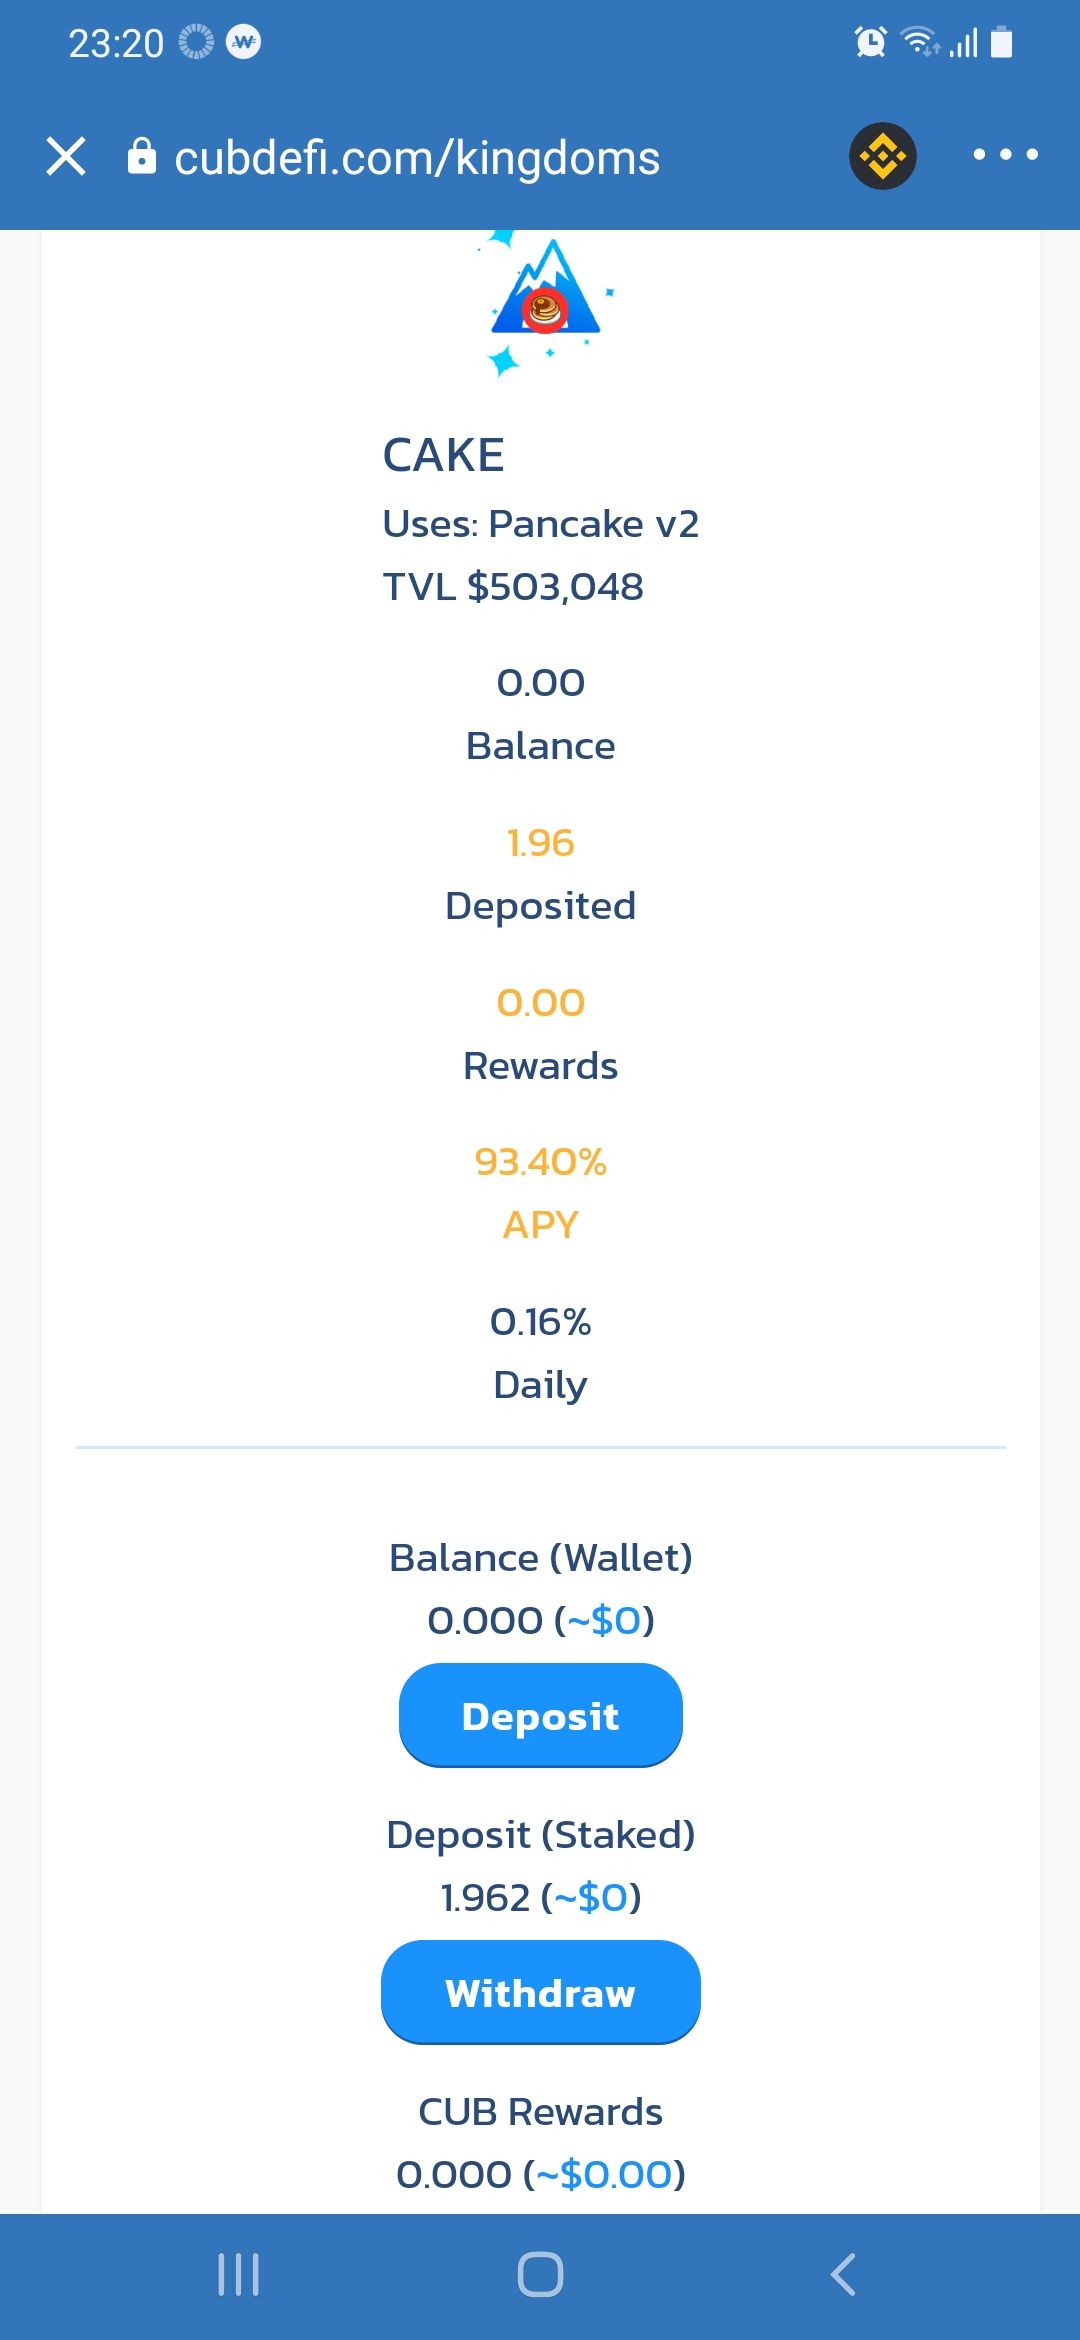1080x2340 pixels.
Task: Tap the round W notification icon
Action: (x=244, y=42)
